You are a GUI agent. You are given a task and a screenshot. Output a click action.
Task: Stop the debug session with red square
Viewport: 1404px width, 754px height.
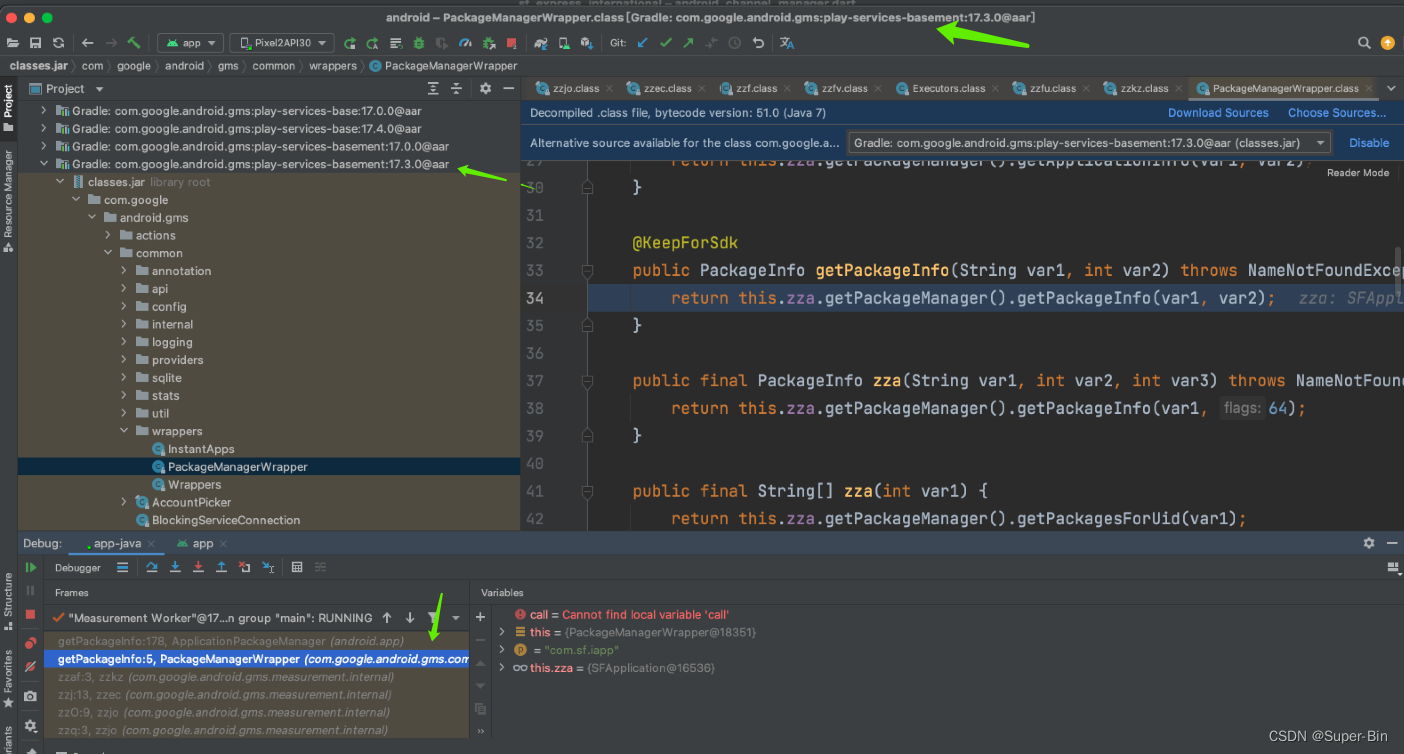[31, 614]
